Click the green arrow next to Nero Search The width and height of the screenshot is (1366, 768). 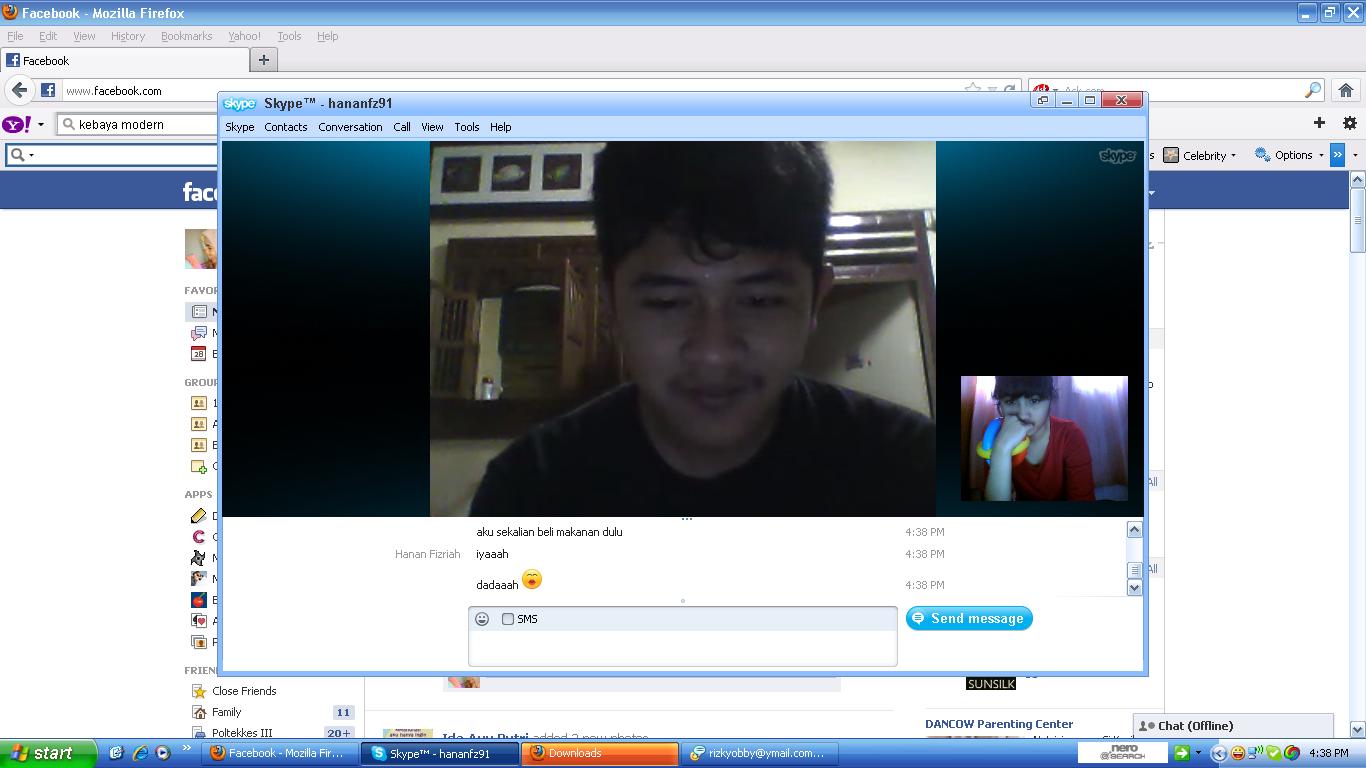[1182, 753]
